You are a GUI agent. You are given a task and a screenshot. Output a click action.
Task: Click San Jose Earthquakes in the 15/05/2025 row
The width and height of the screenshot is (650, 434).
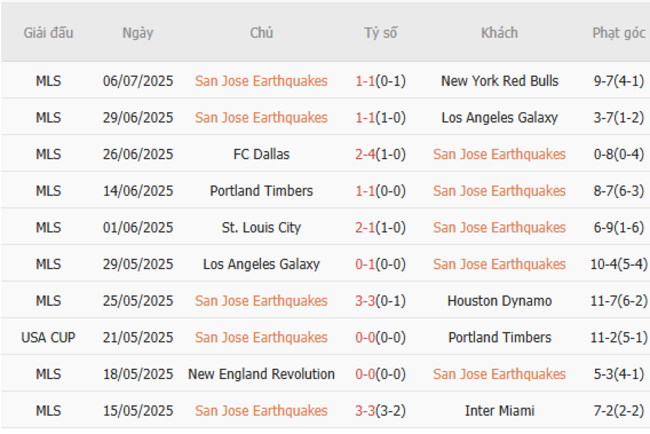click(x=261, y=411)
